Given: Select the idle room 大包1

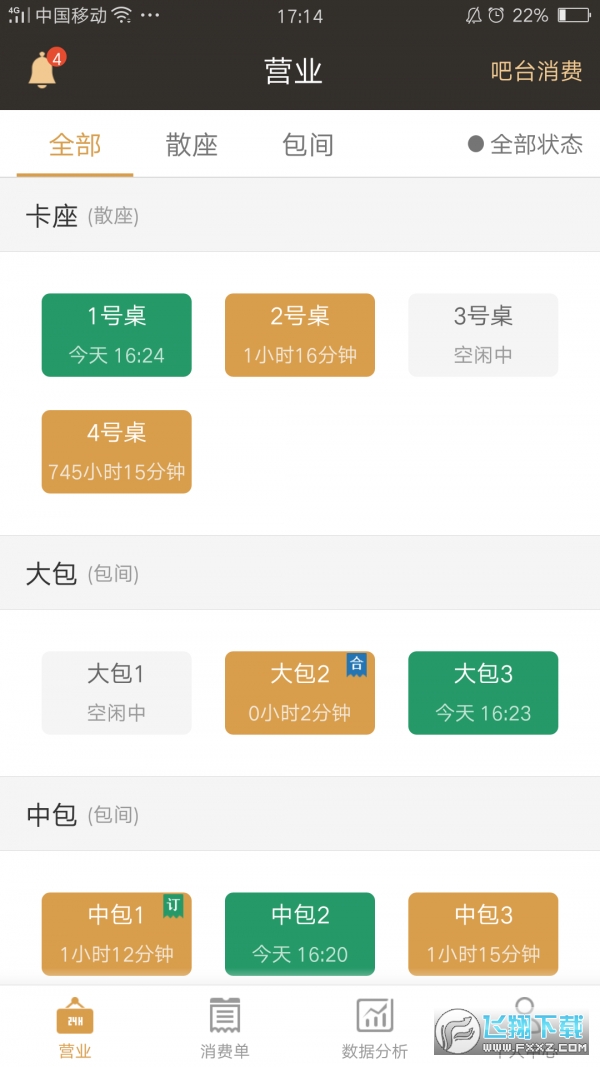Looking at the screenshot, I should click(x=116, y=692).
